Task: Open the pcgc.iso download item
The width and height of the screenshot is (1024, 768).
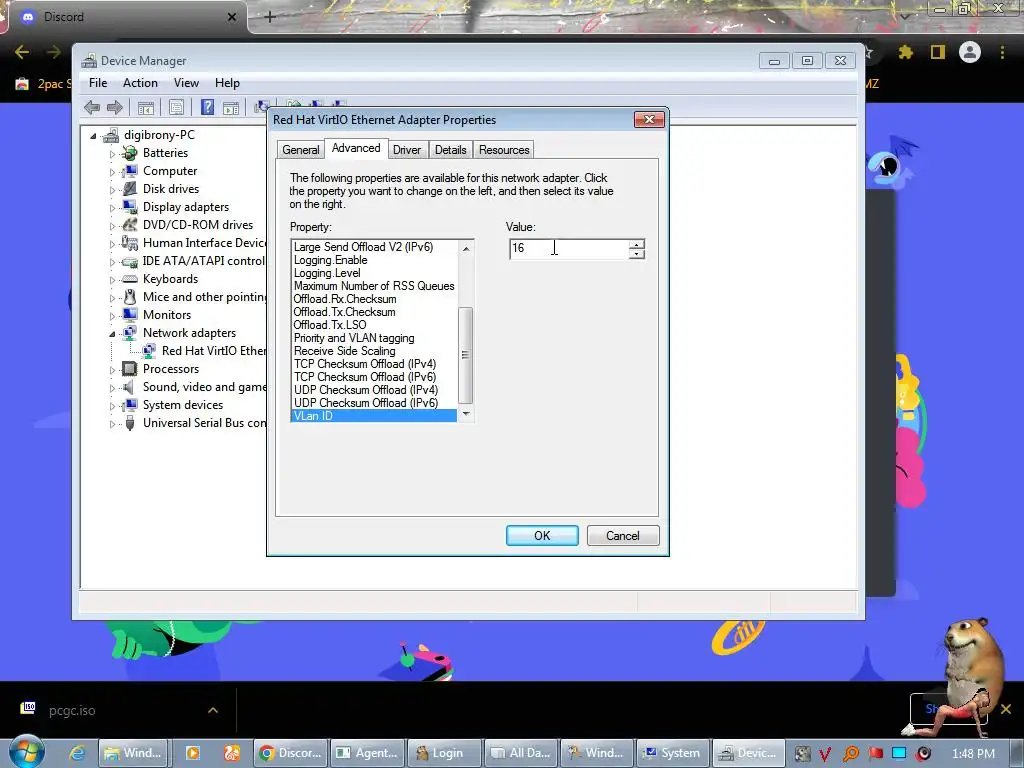Action: (72, 710)
